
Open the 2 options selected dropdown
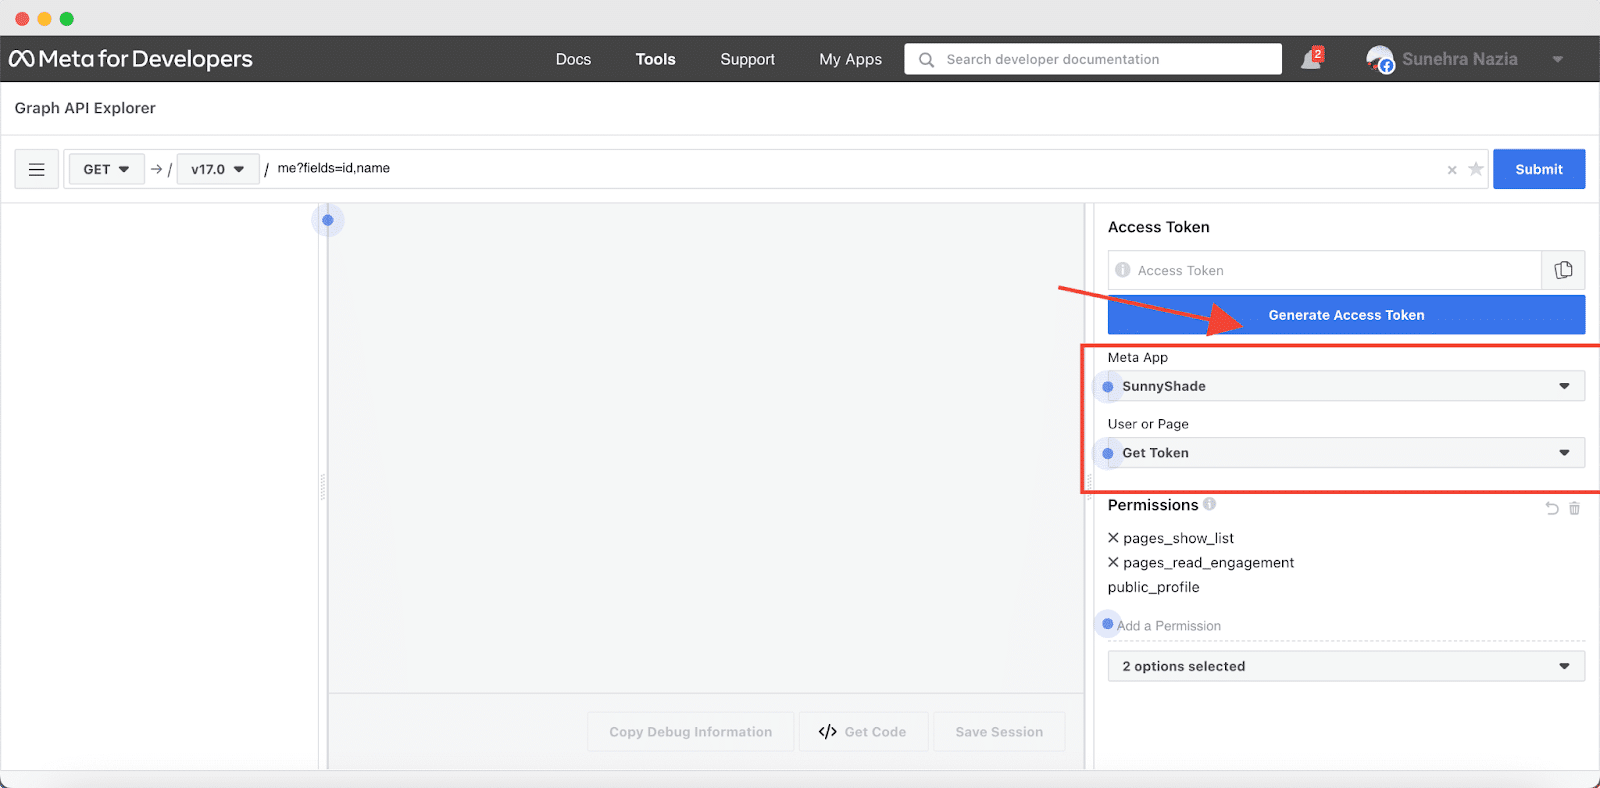[x=1346, y=666]
